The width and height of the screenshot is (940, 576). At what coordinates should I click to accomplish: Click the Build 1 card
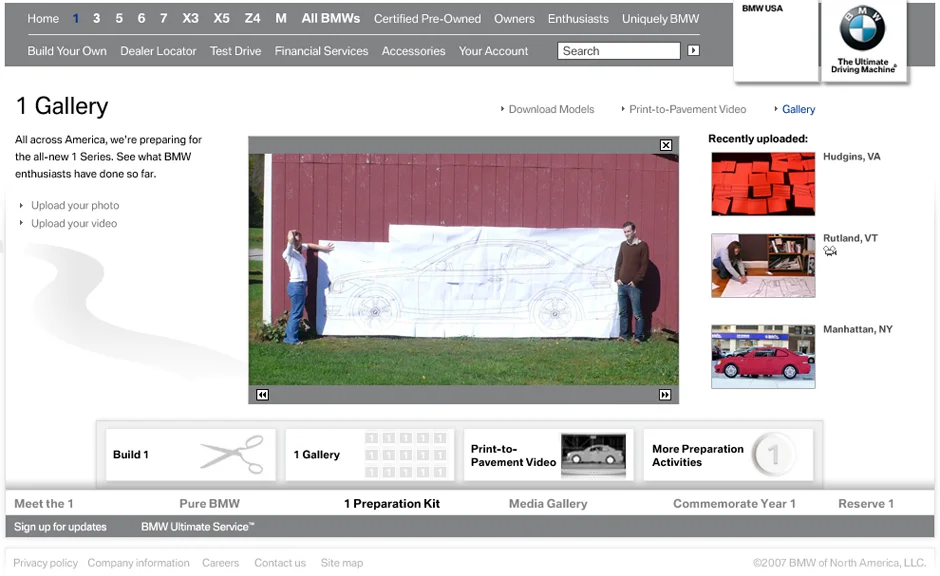(191, 454)
